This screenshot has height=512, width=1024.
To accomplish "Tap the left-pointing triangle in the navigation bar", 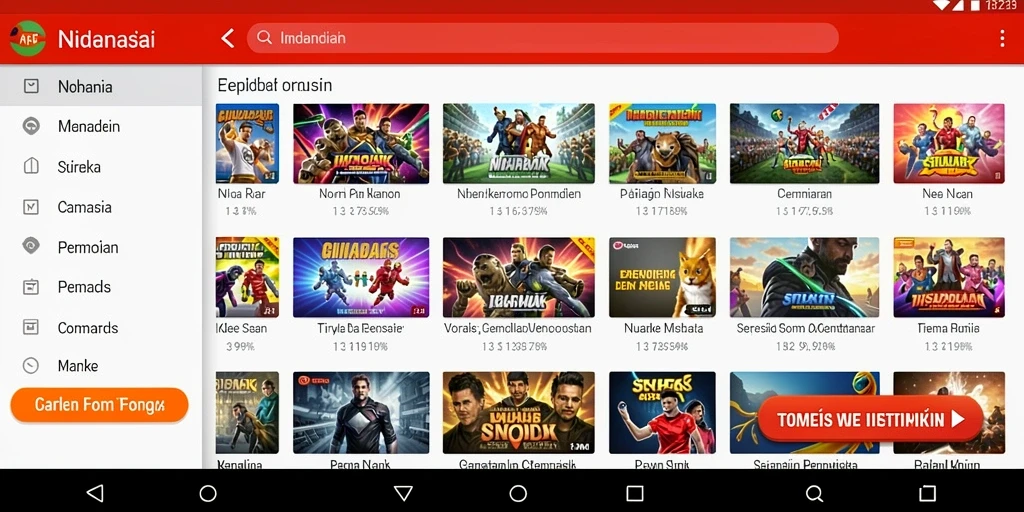I will pyautogui.click(x=95, y=493).
